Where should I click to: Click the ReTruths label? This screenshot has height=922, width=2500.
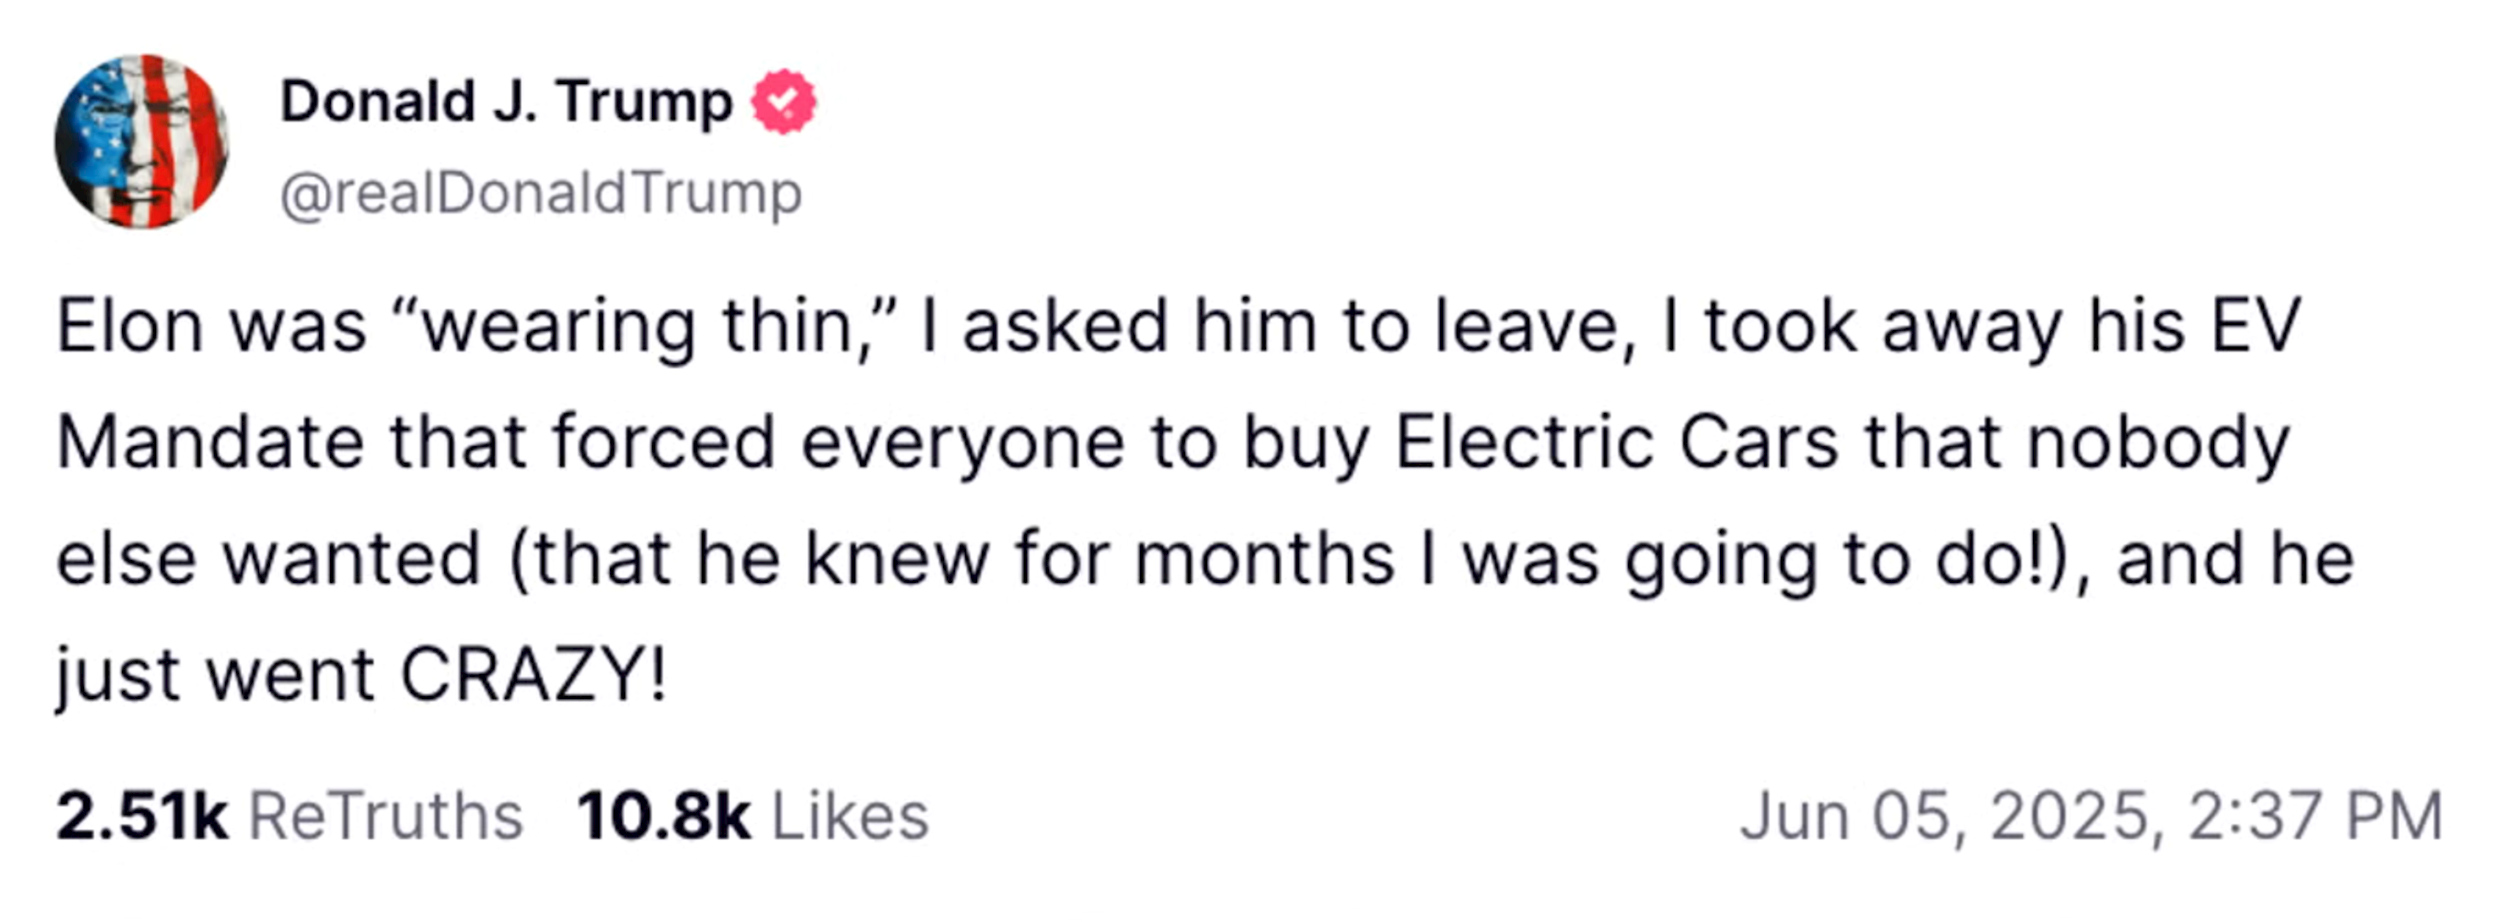386,816
